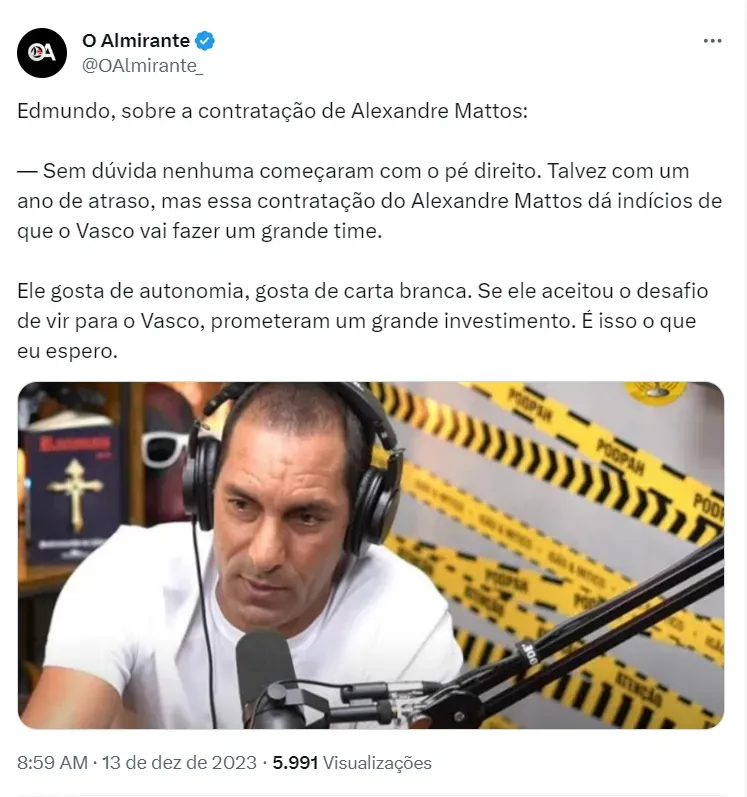
Task: Click the paragraph starting 'Sem dúvida nenhuma'
Action: tap(369, 201)
